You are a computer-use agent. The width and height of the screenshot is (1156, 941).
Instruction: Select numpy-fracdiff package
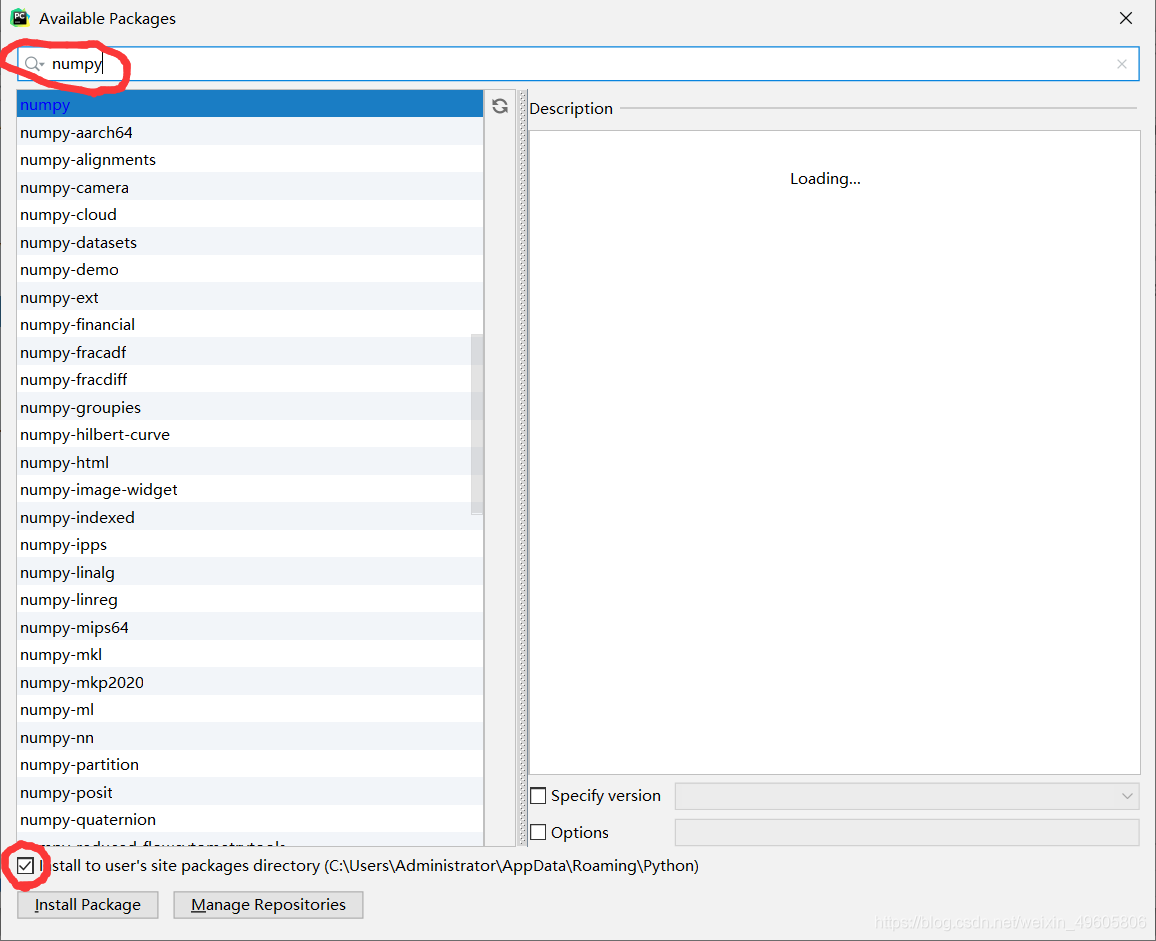250,380
